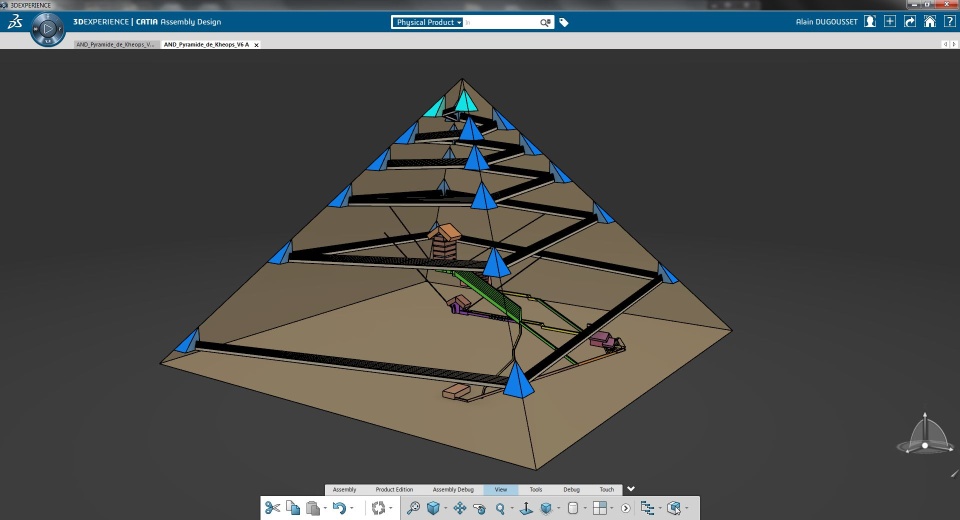Click the Copy icon in the bottom toolbar

(x=293, y=508)
